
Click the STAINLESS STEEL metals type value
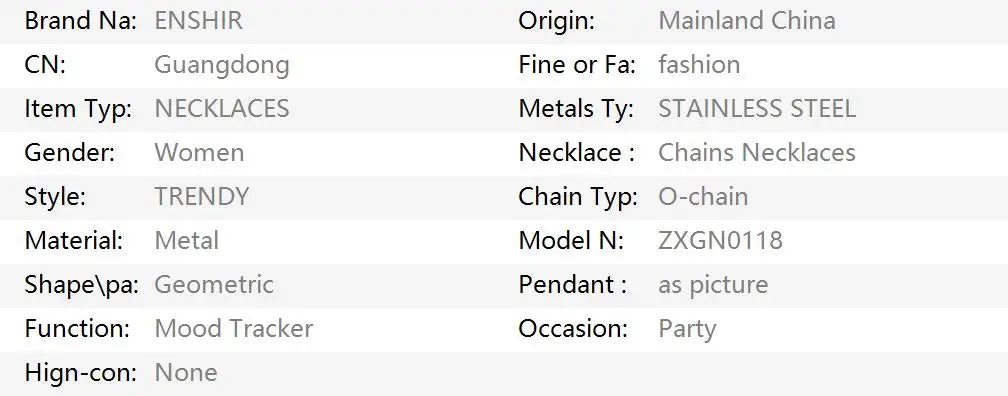point(757,109)
